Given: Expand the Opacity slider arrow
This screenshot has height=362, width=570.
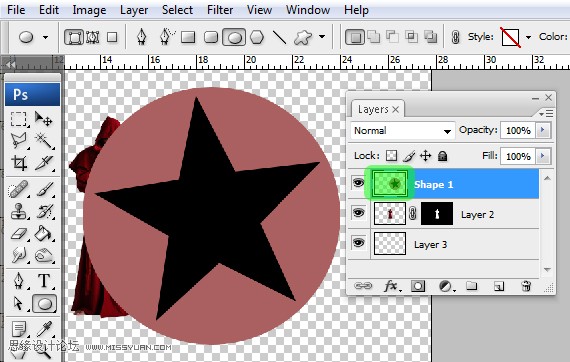Looking at the screenshot, I should tap(543, 130).
